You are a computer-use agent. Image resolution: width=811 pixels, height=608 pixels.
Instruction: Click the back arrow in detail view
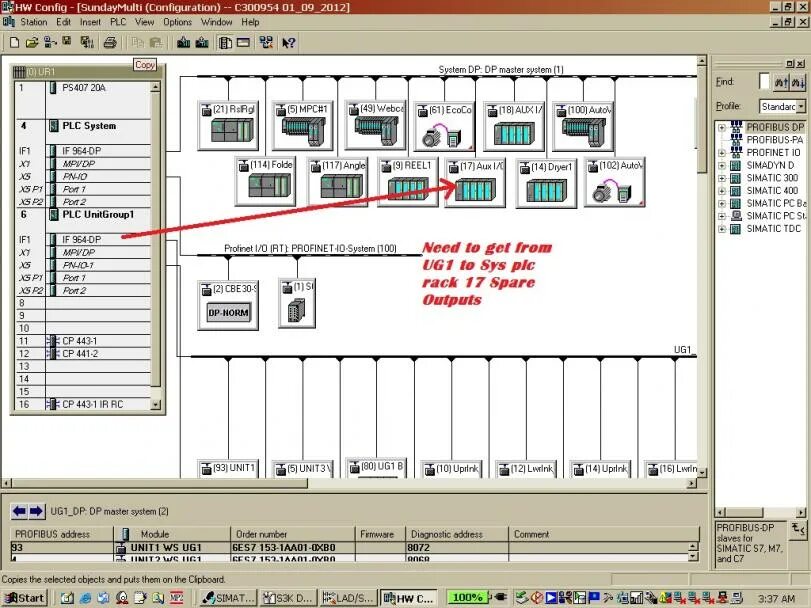click(20, 511)
